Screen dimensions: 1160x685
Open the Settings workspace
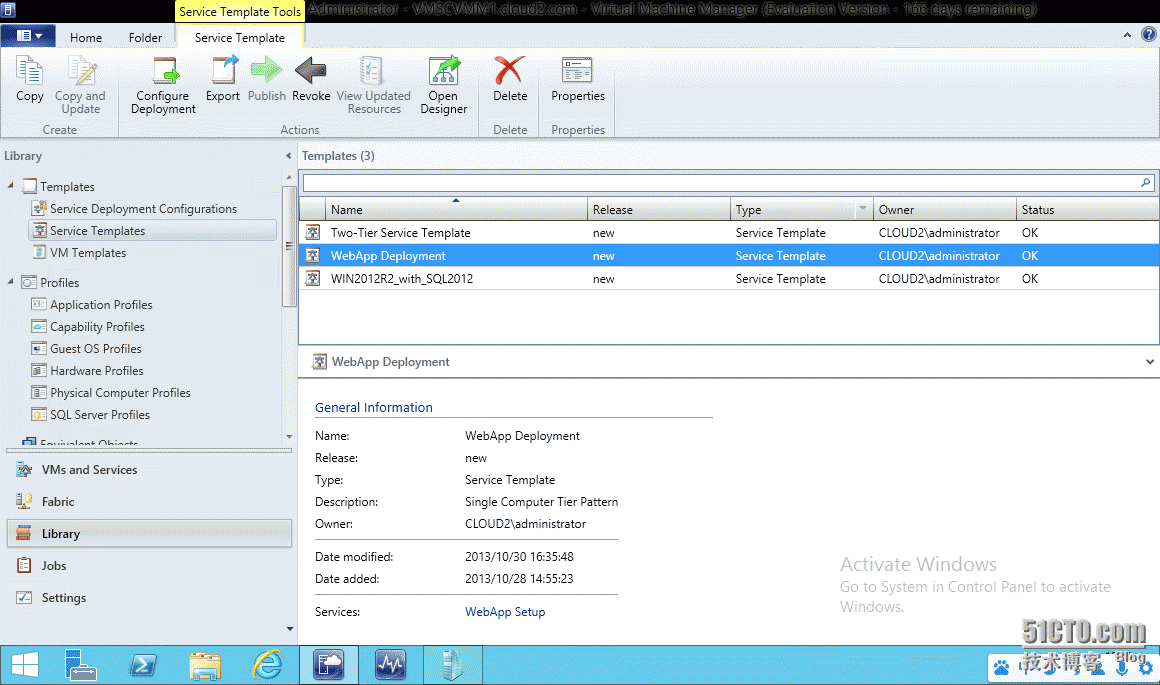149,598
